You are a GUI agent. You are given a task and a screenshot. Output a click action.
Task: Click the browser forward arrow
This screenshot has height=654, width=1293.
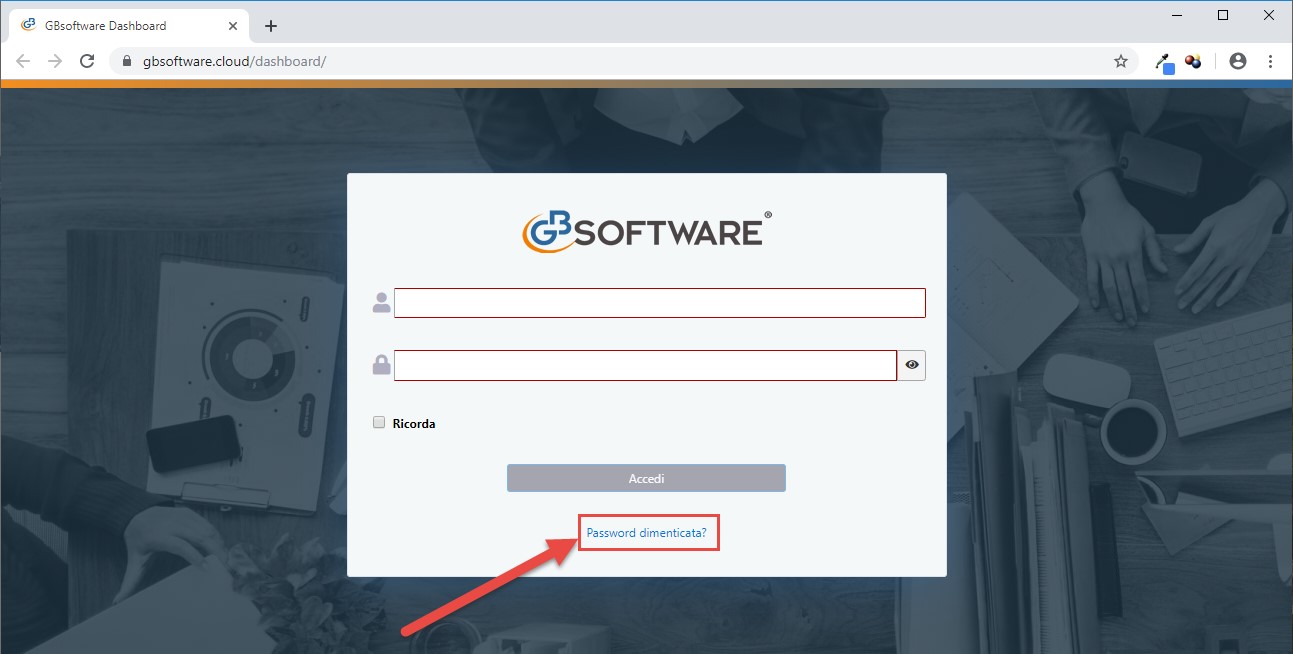tap(55, 61)
